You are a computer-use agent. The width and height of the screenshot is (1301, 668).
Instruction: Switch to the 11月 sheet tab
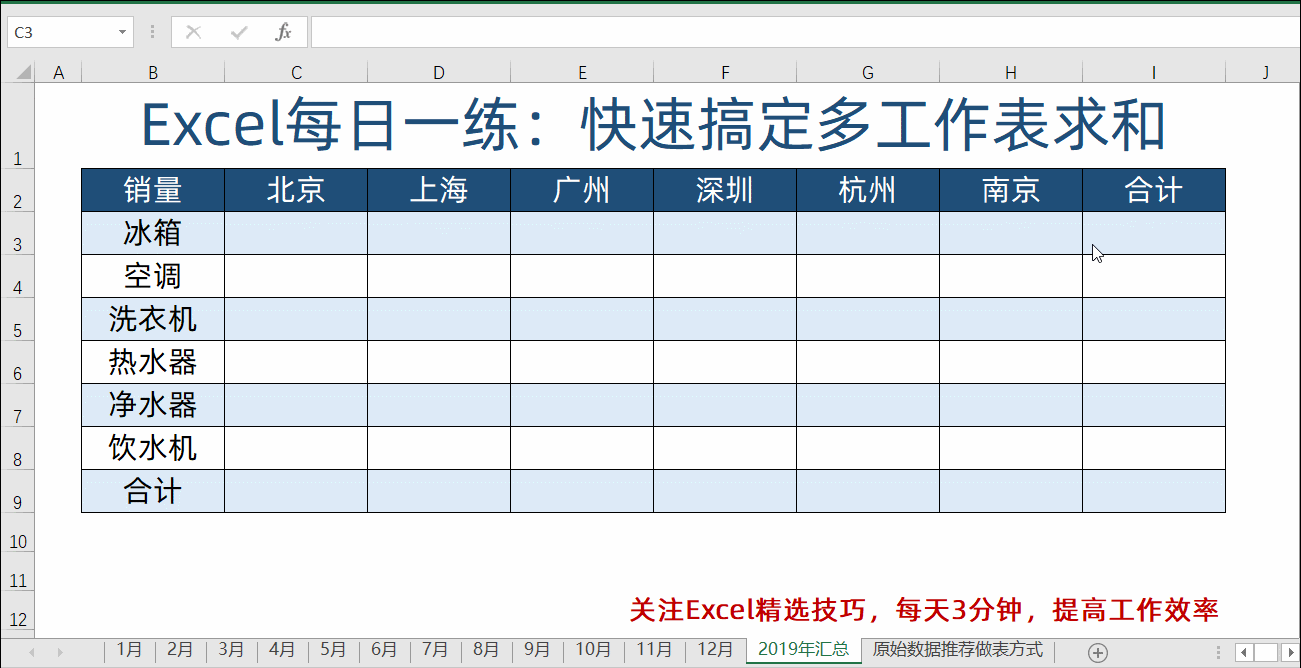[654, 650]
